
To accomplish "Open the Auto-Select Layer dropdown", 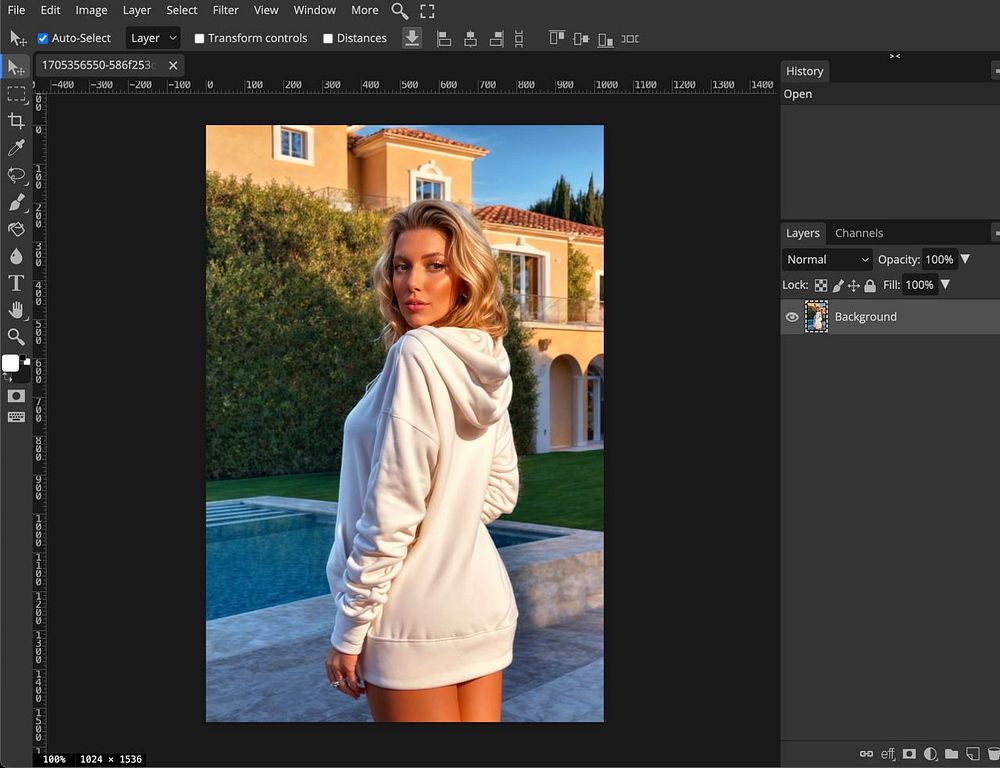I will point(153,38).
